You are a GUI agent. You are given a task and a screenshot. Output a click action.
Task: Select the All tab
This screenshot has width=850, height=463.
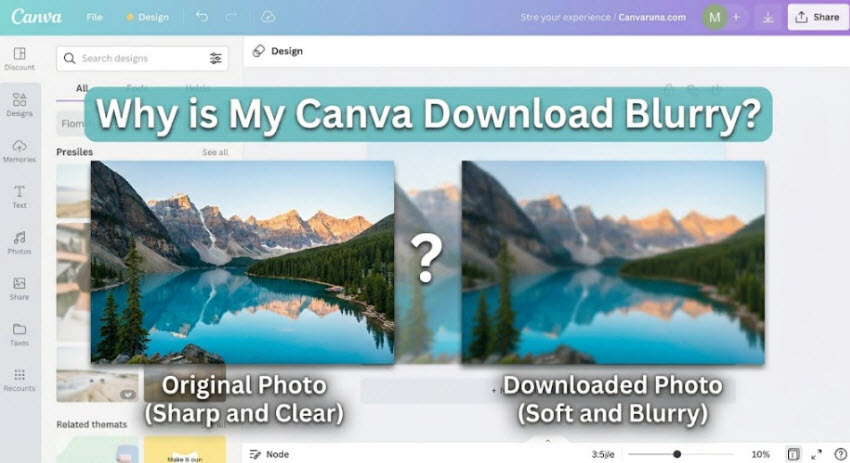[x=82, y=88]
